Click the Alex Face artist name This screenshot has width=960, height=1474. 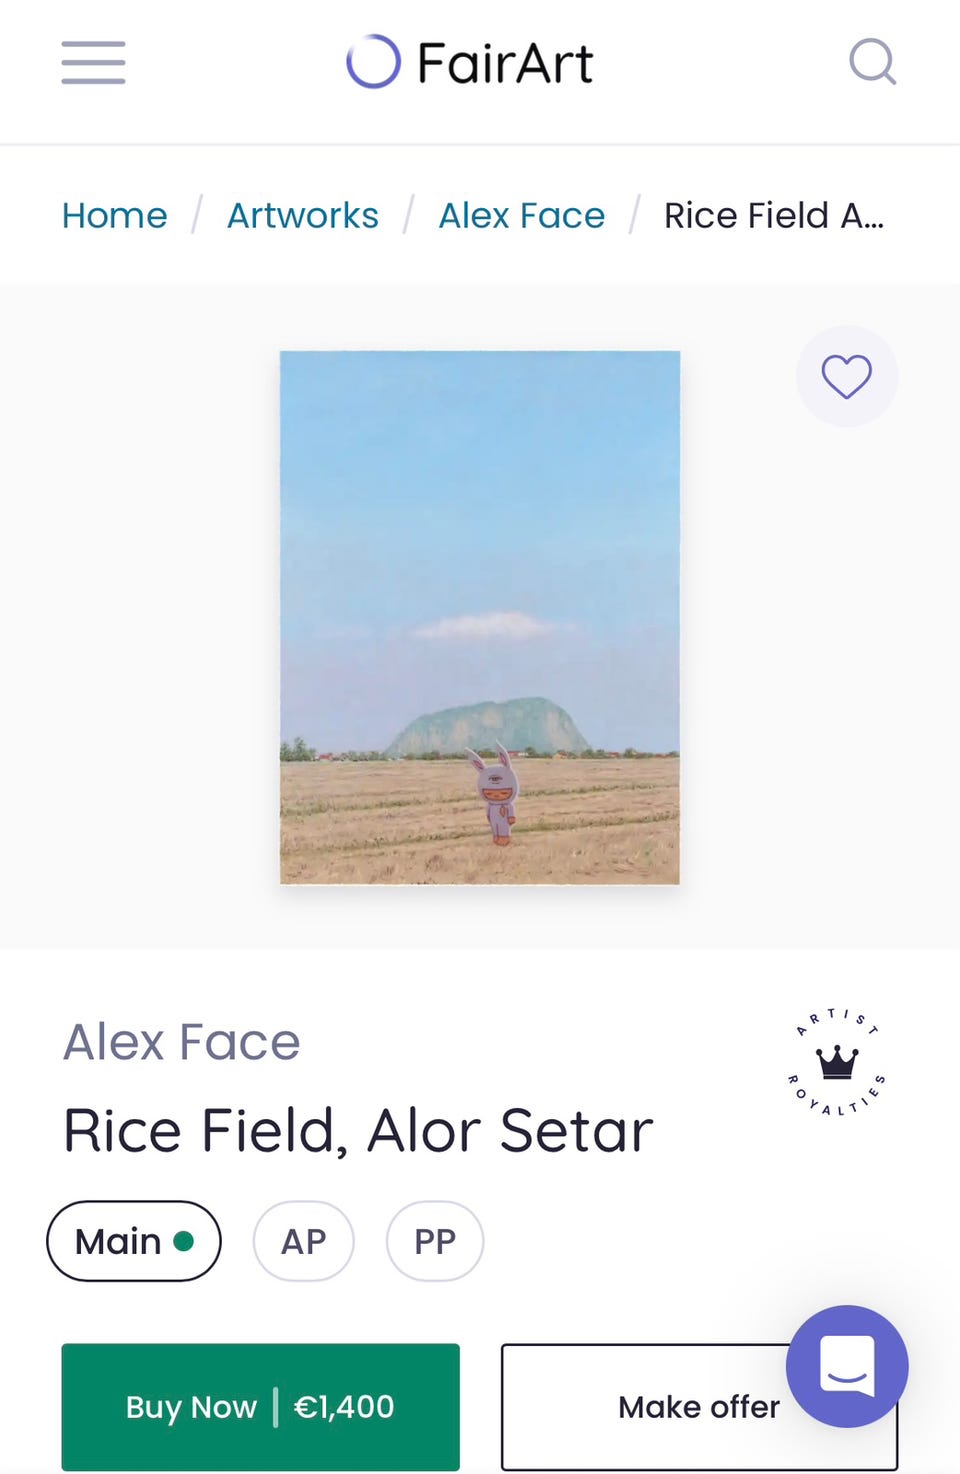coord(181,1042)
